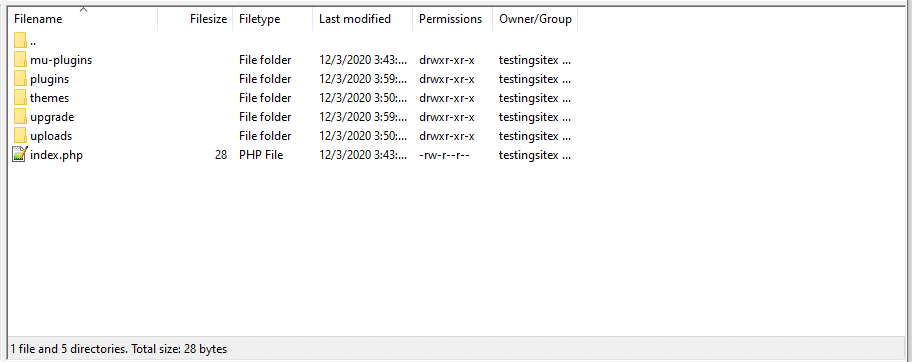Click the status bar total size text
The width and height of the screenshot is (912, 362).
coord(119,349)
